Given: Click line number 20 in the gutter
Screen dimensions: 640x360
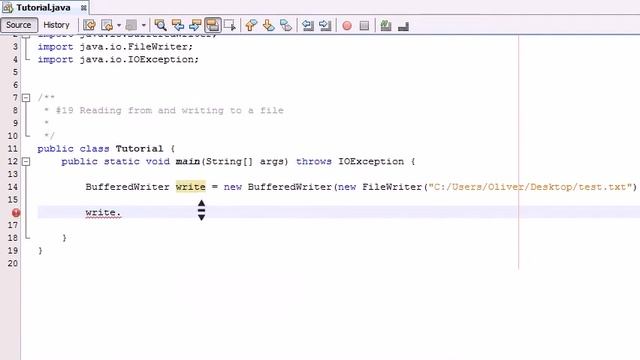Looking at the screenshot, I should [13, 263].
